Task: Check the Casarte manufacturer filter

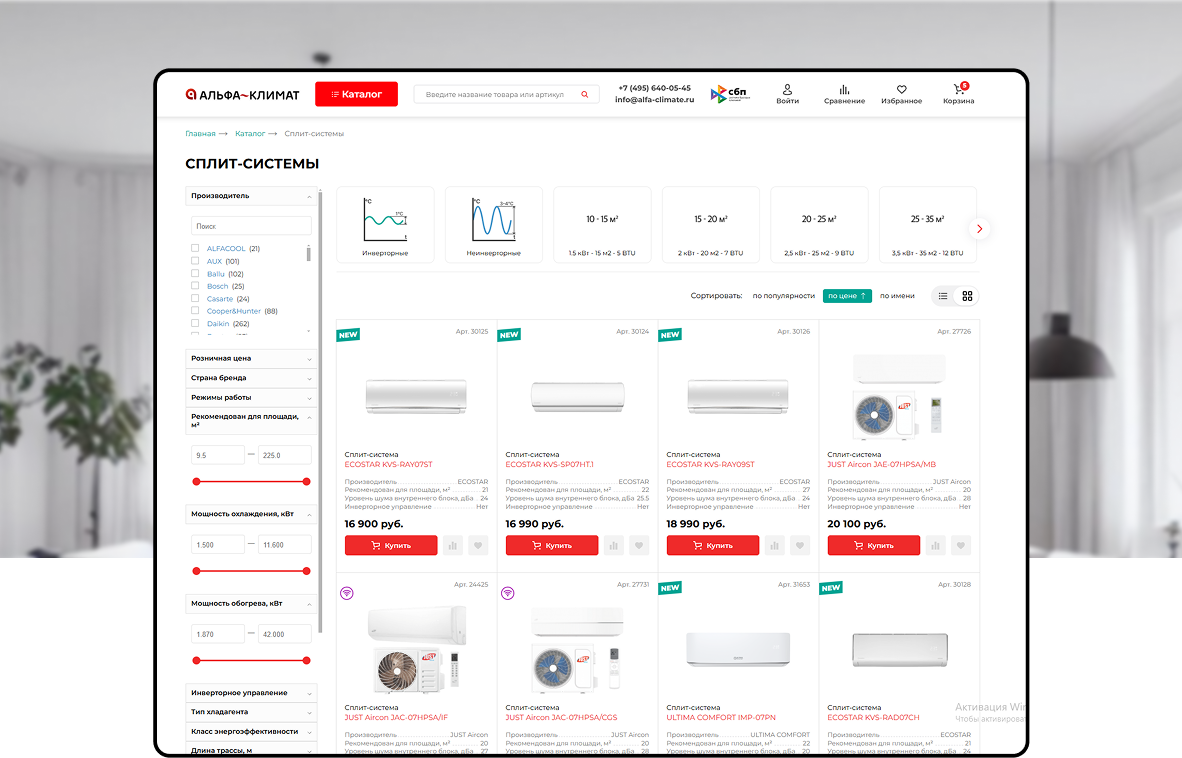Action: [x=195, y=298]
